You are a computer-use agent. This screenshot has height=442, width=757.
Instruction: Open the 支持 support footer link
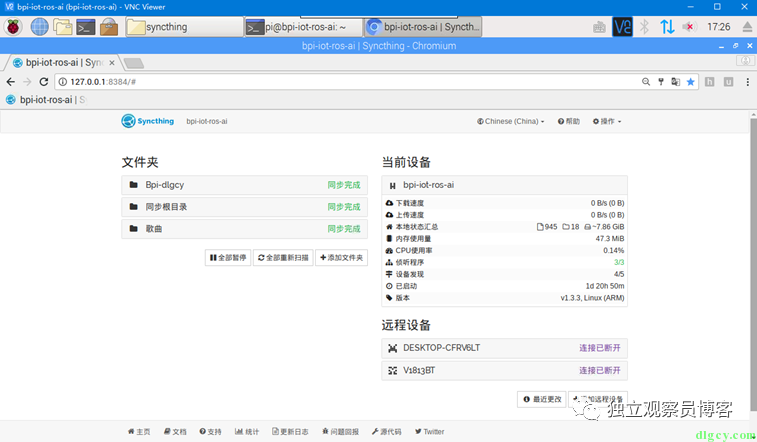pyautogui.click(x=210, y=431)
